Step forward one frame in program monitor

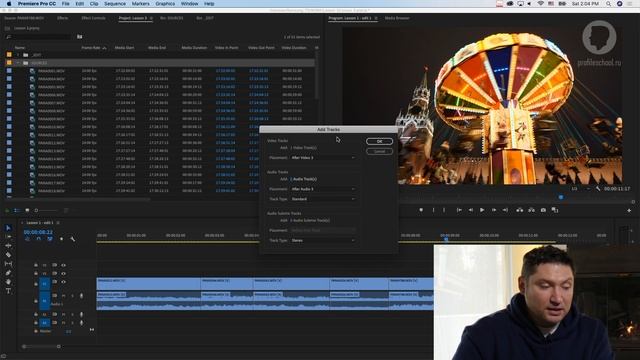pos(494,210)
